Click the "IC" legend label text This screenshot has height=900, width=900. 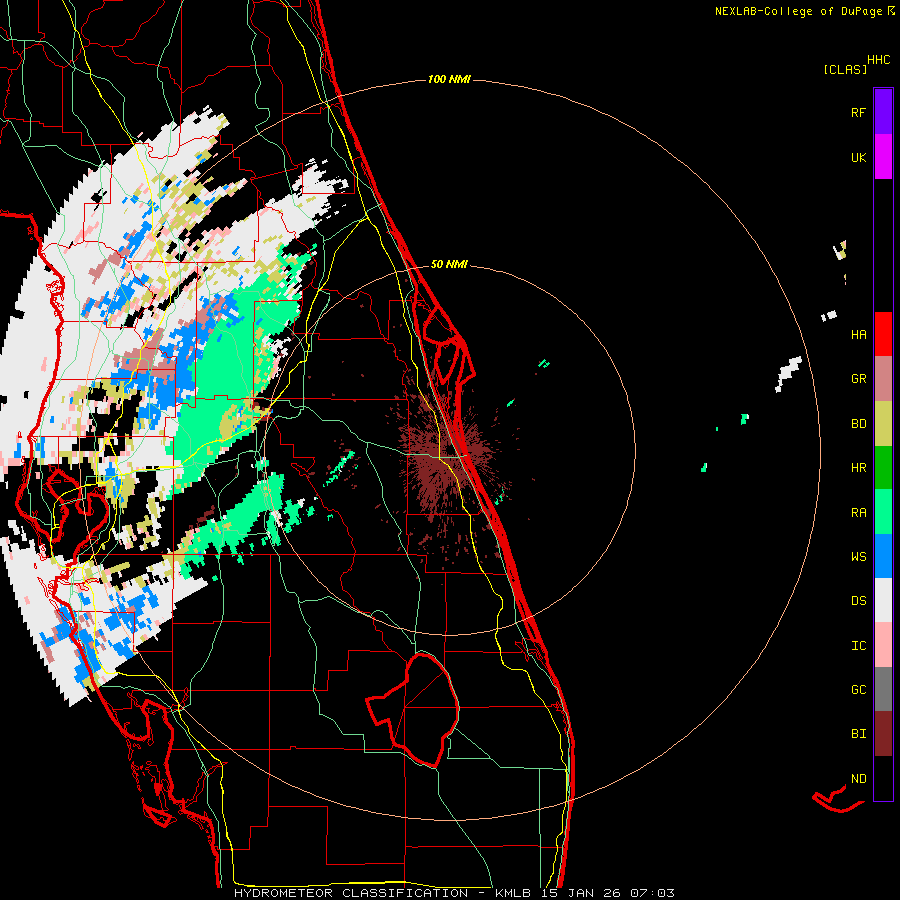tap(858, 646)
